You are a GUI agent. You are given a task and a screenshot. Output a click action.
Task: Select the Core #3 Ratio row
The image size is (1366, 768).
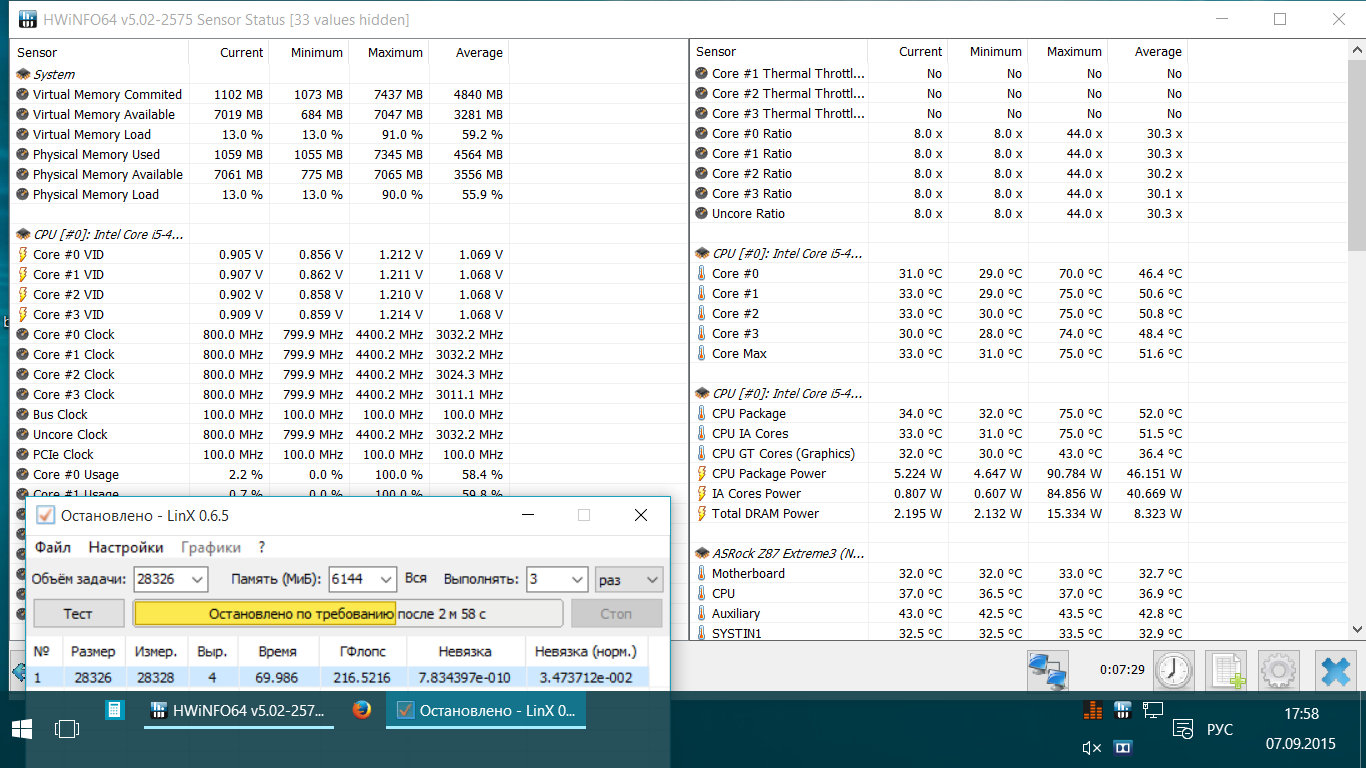[939, 194]
